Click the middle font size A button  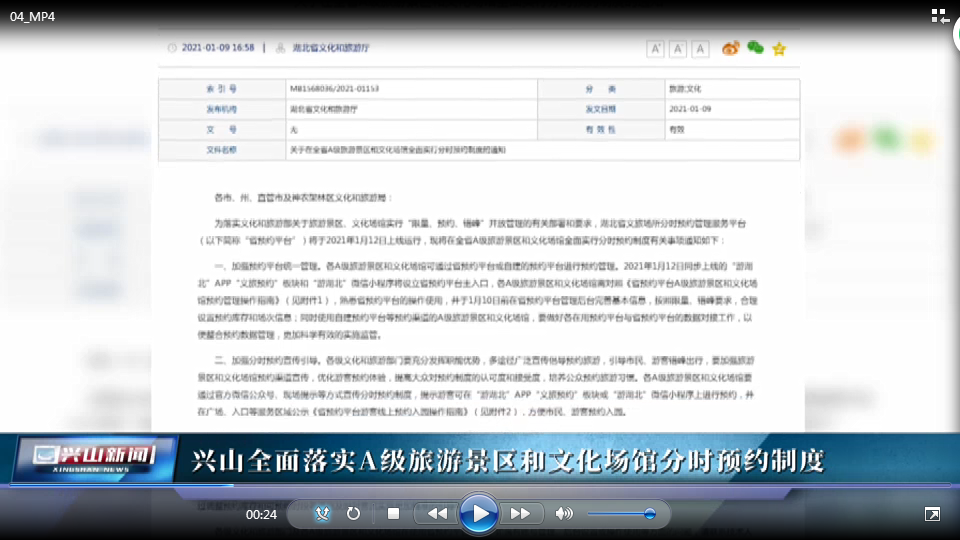[678, 48]
